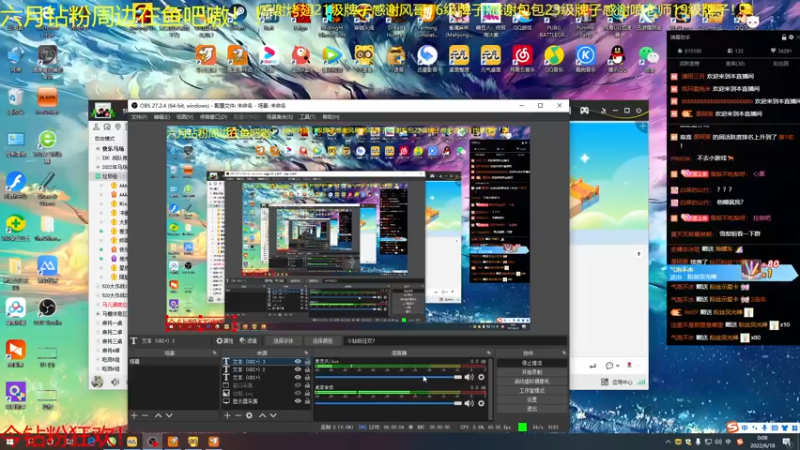Screen dimensions: 800x450
Task: Open QQ音乐 desktop shortcut
Action: [554, 59]
